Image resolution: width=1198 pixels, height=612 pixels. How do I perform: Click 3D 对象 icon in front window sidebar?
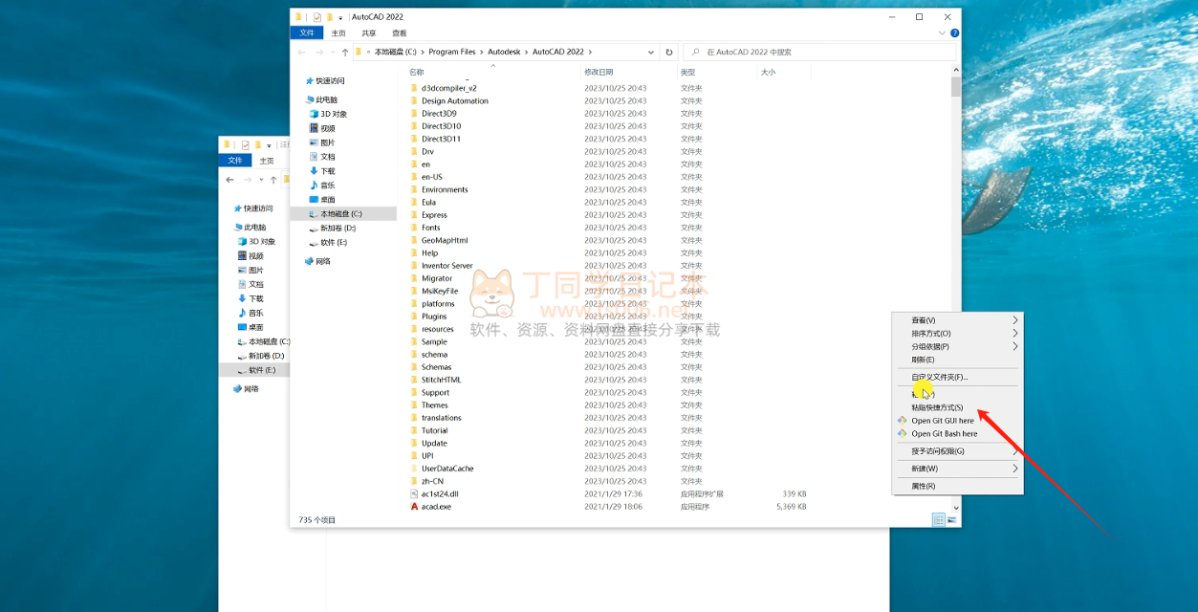pyautogui.click(x=313, y=114)
